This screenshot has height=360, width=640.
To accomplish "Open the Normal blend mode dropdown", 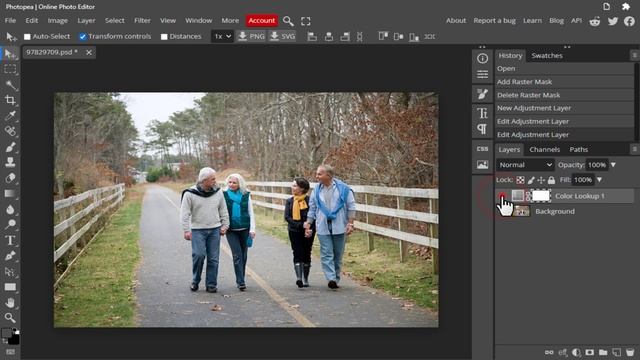I will pos(525,165).
